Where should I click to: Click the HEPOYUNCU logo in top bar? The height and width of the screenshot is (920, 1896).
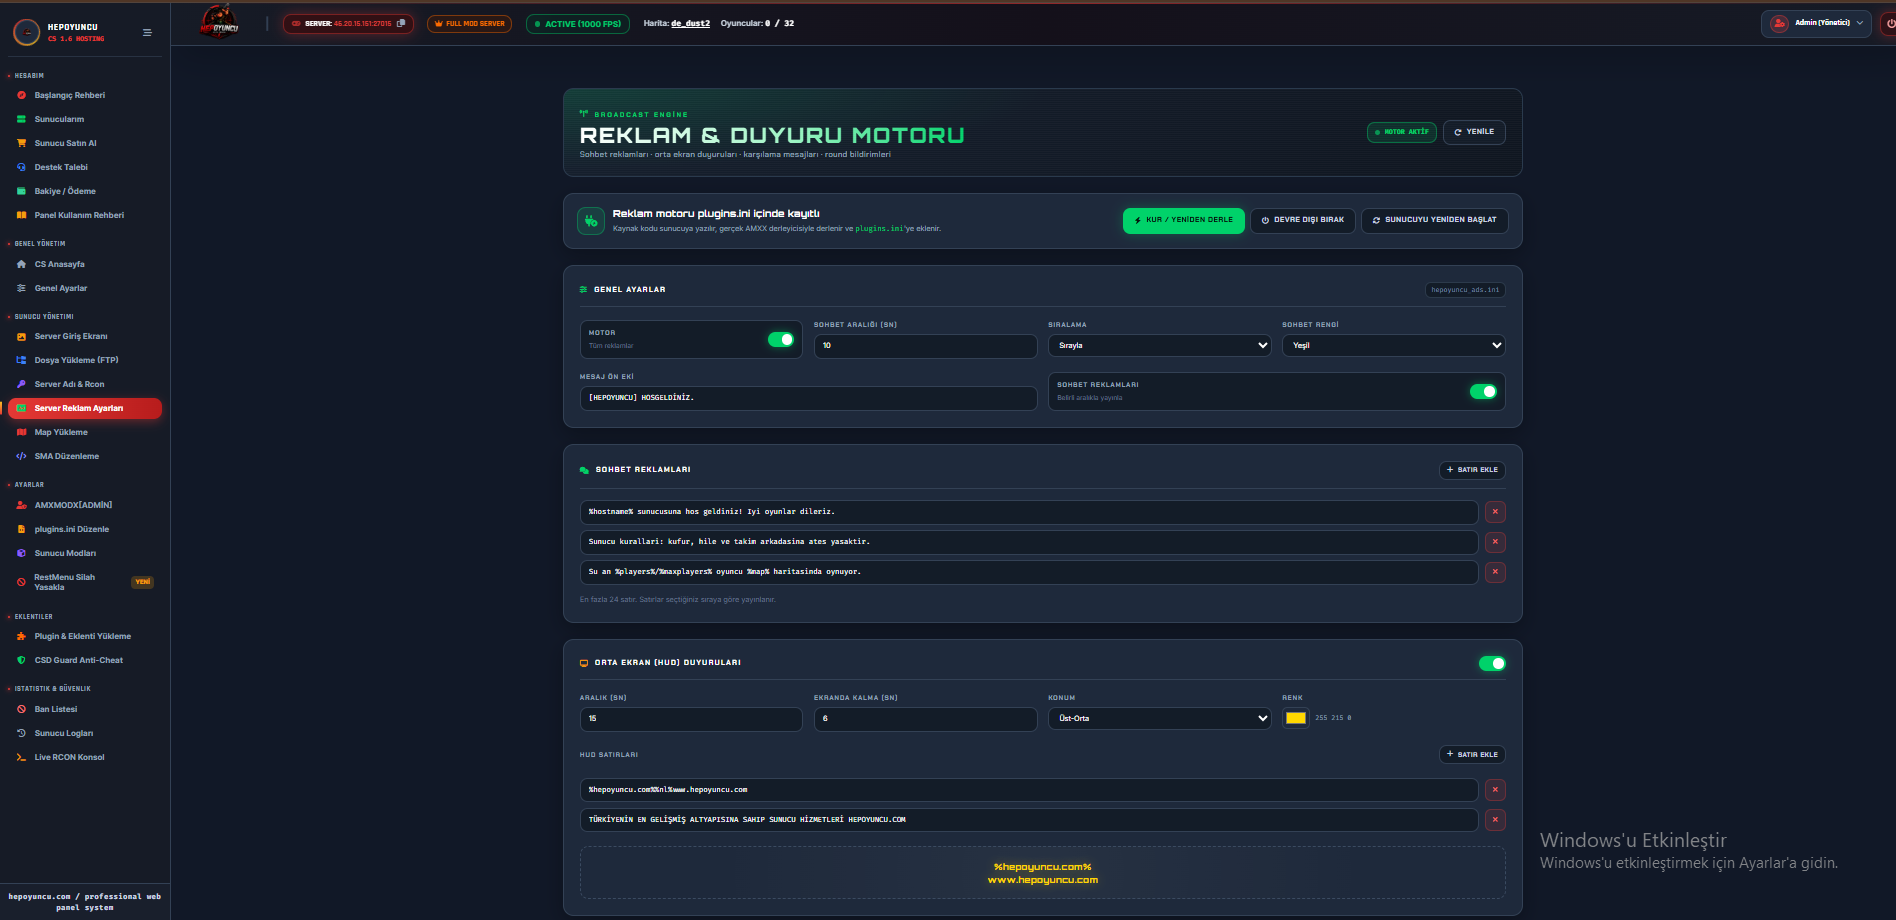click(220, 21)
